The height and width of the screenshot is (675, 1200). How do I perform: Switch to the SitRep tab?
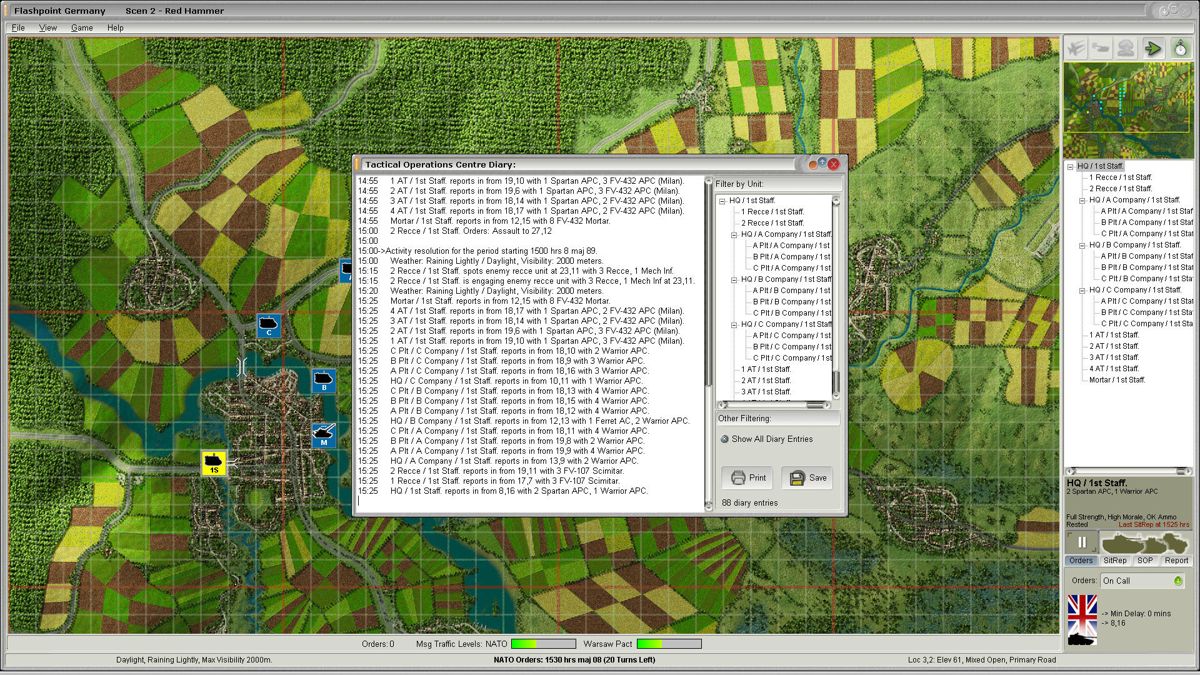click(1113, 560)
